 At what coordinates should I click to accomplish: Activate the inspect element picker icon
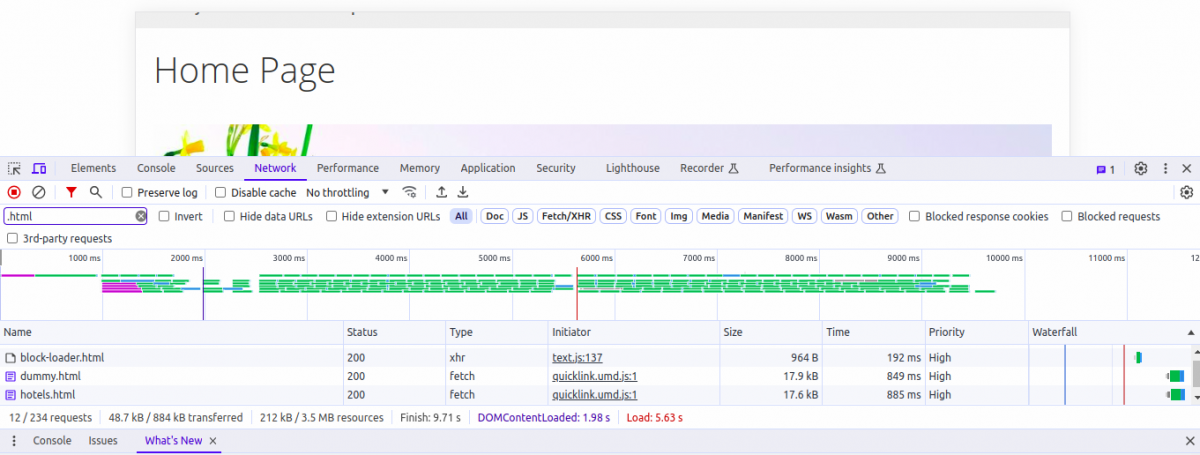pos(14,169)
